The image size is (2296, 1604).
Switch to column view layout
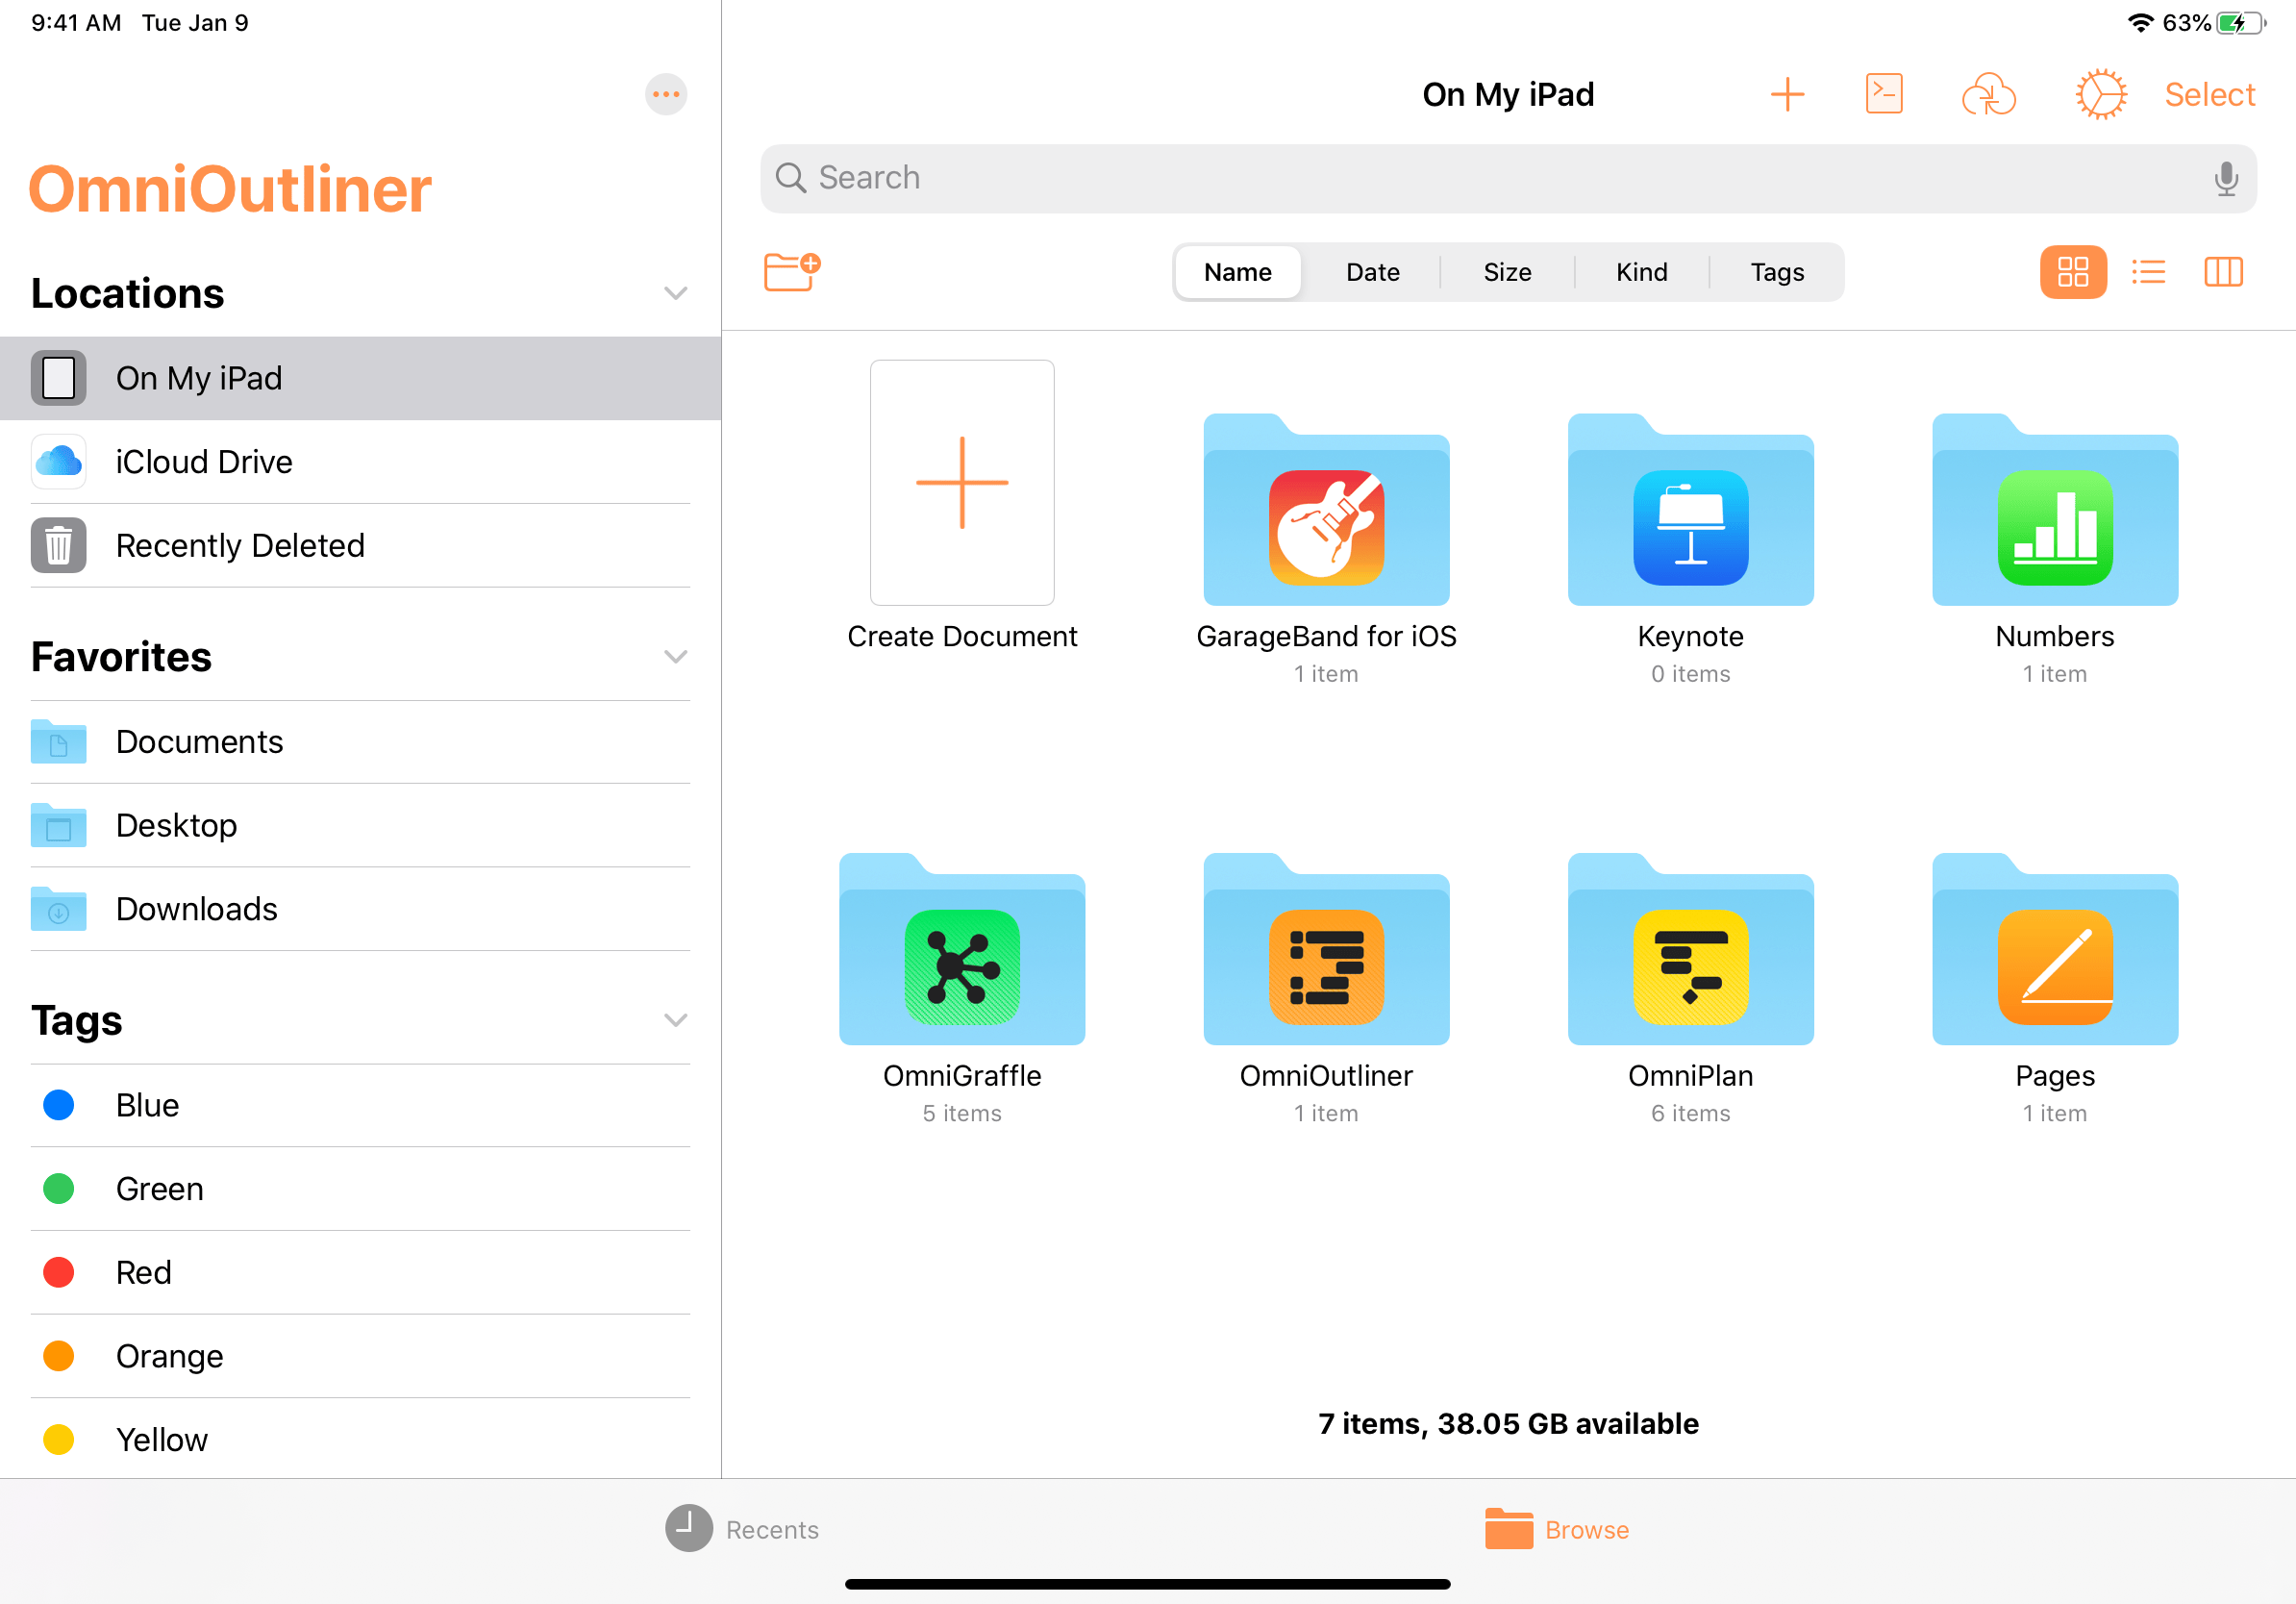coord(2225,272)
